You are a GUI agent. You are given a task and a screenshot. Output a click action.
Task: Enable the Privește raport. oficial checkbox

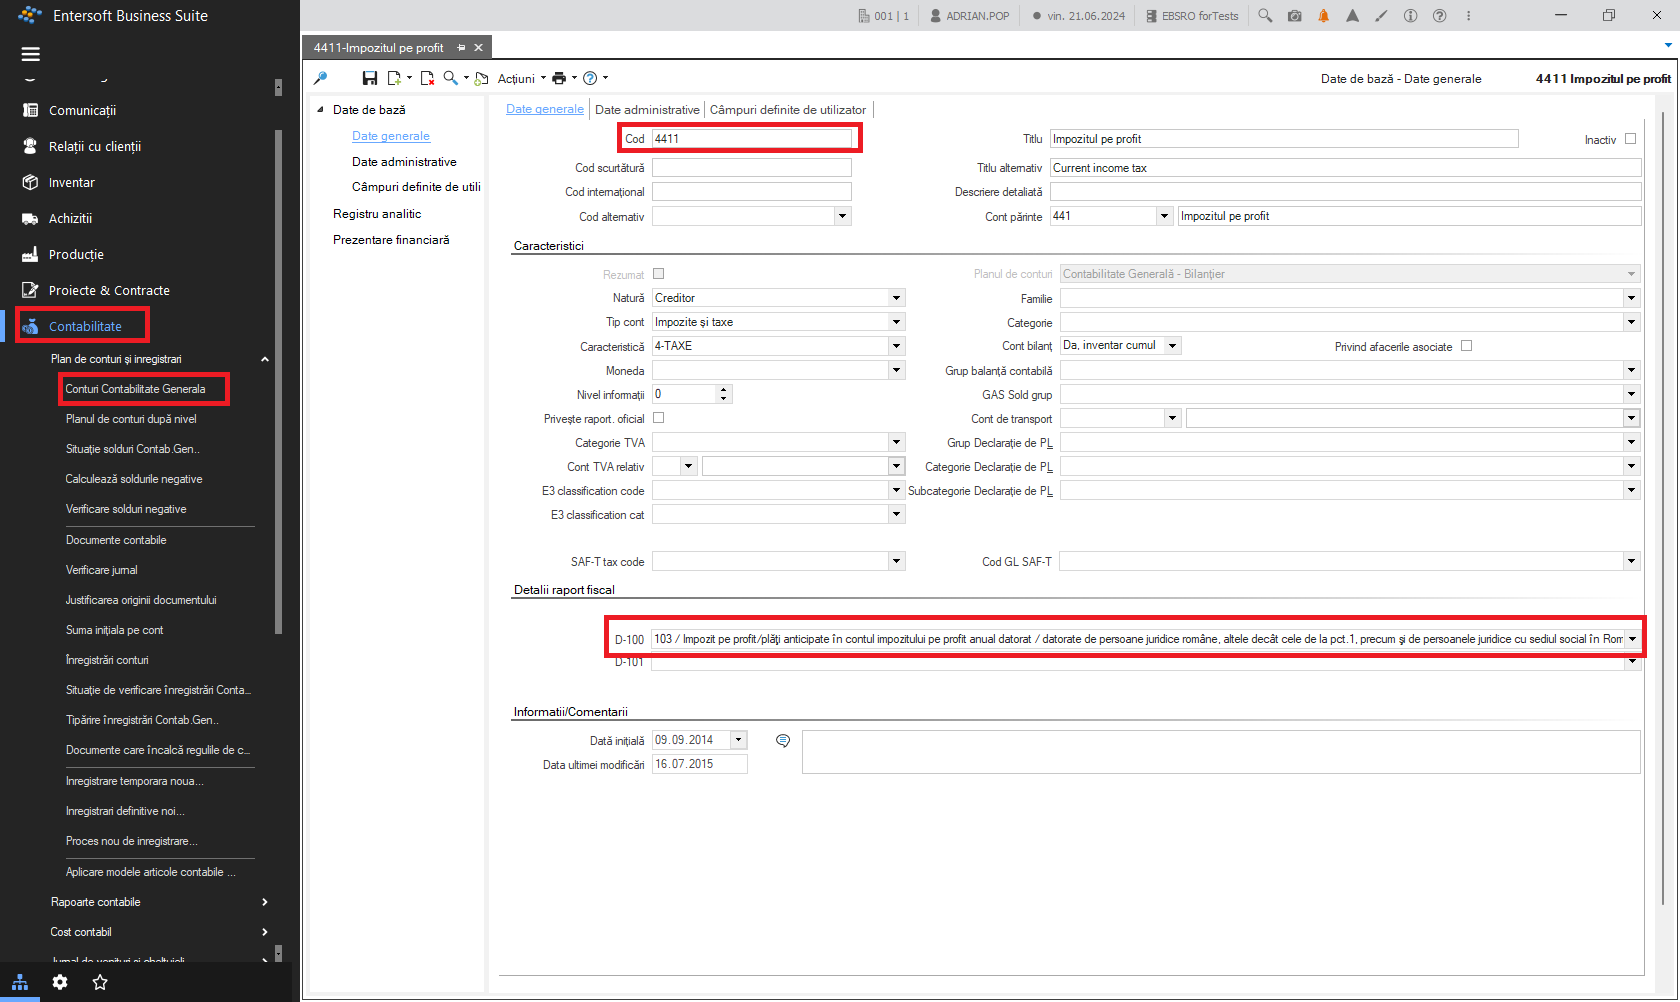pos(658,418)
